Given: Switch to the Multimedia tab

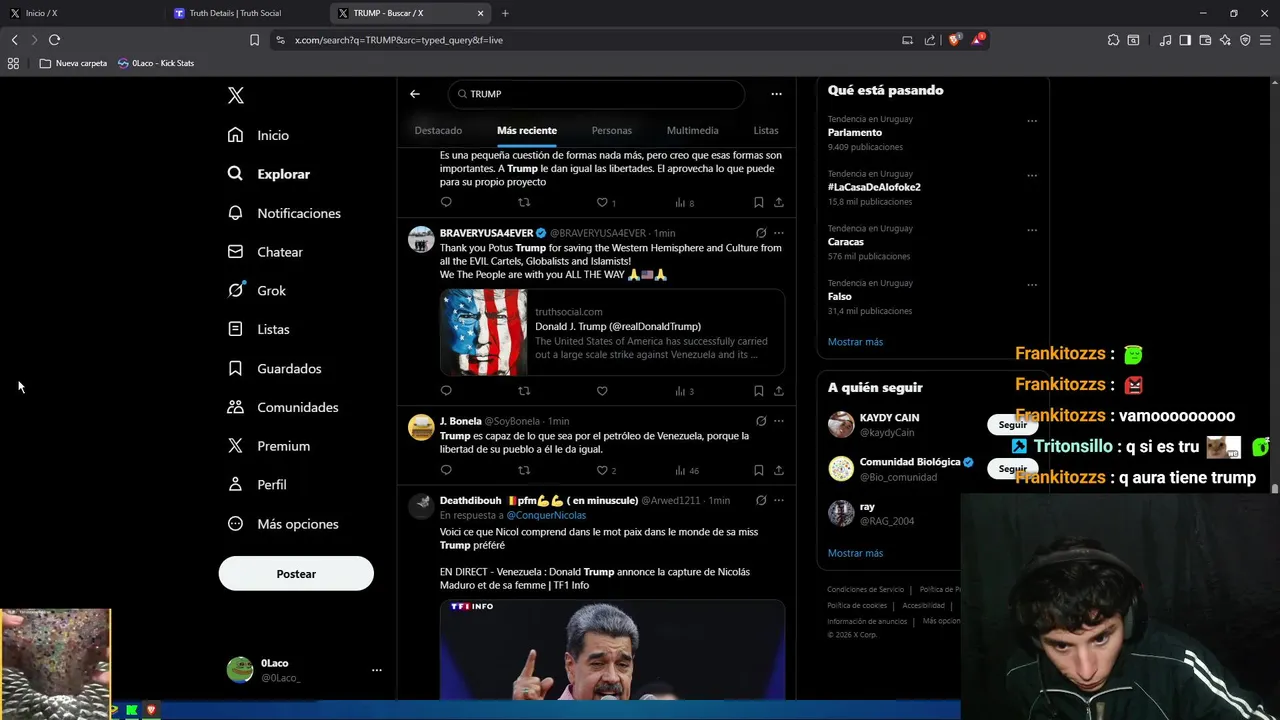Looking at the screenshot, I should [693, 130].
